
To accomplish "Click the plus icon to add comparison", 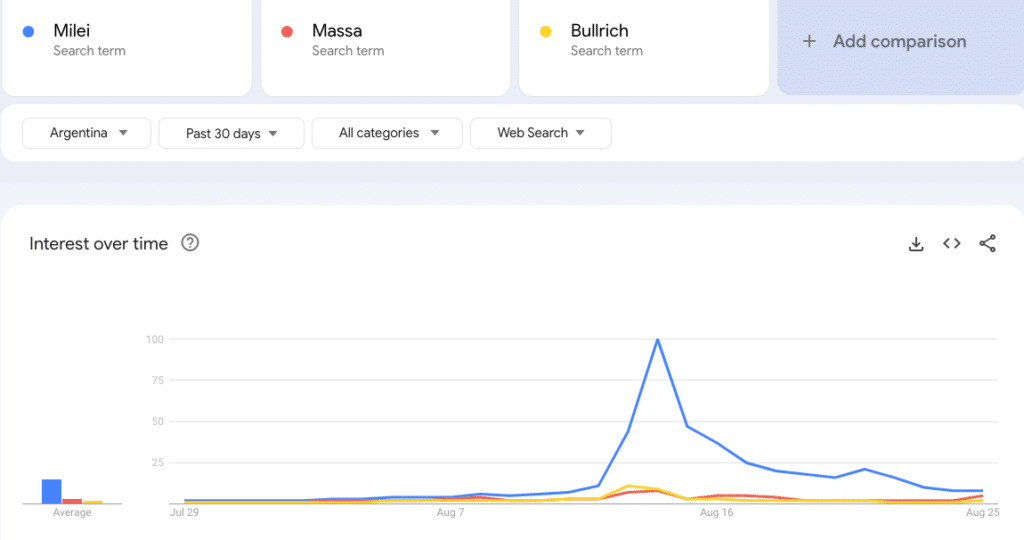I will (810, 42).
